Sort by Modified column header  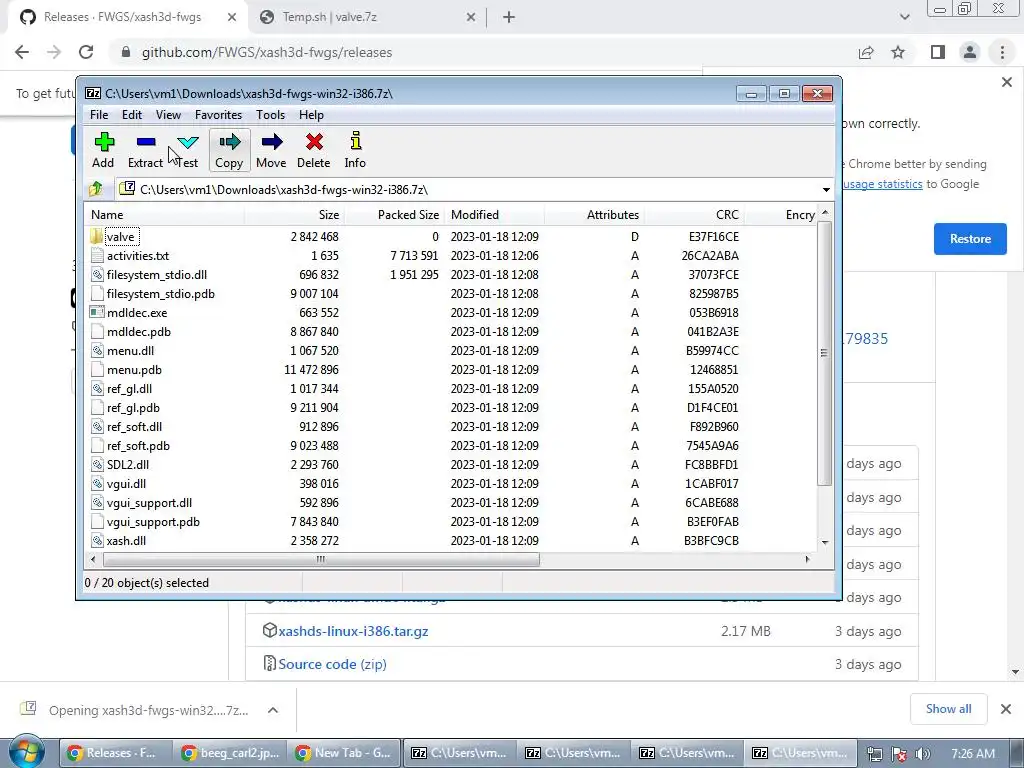[494, 215]
